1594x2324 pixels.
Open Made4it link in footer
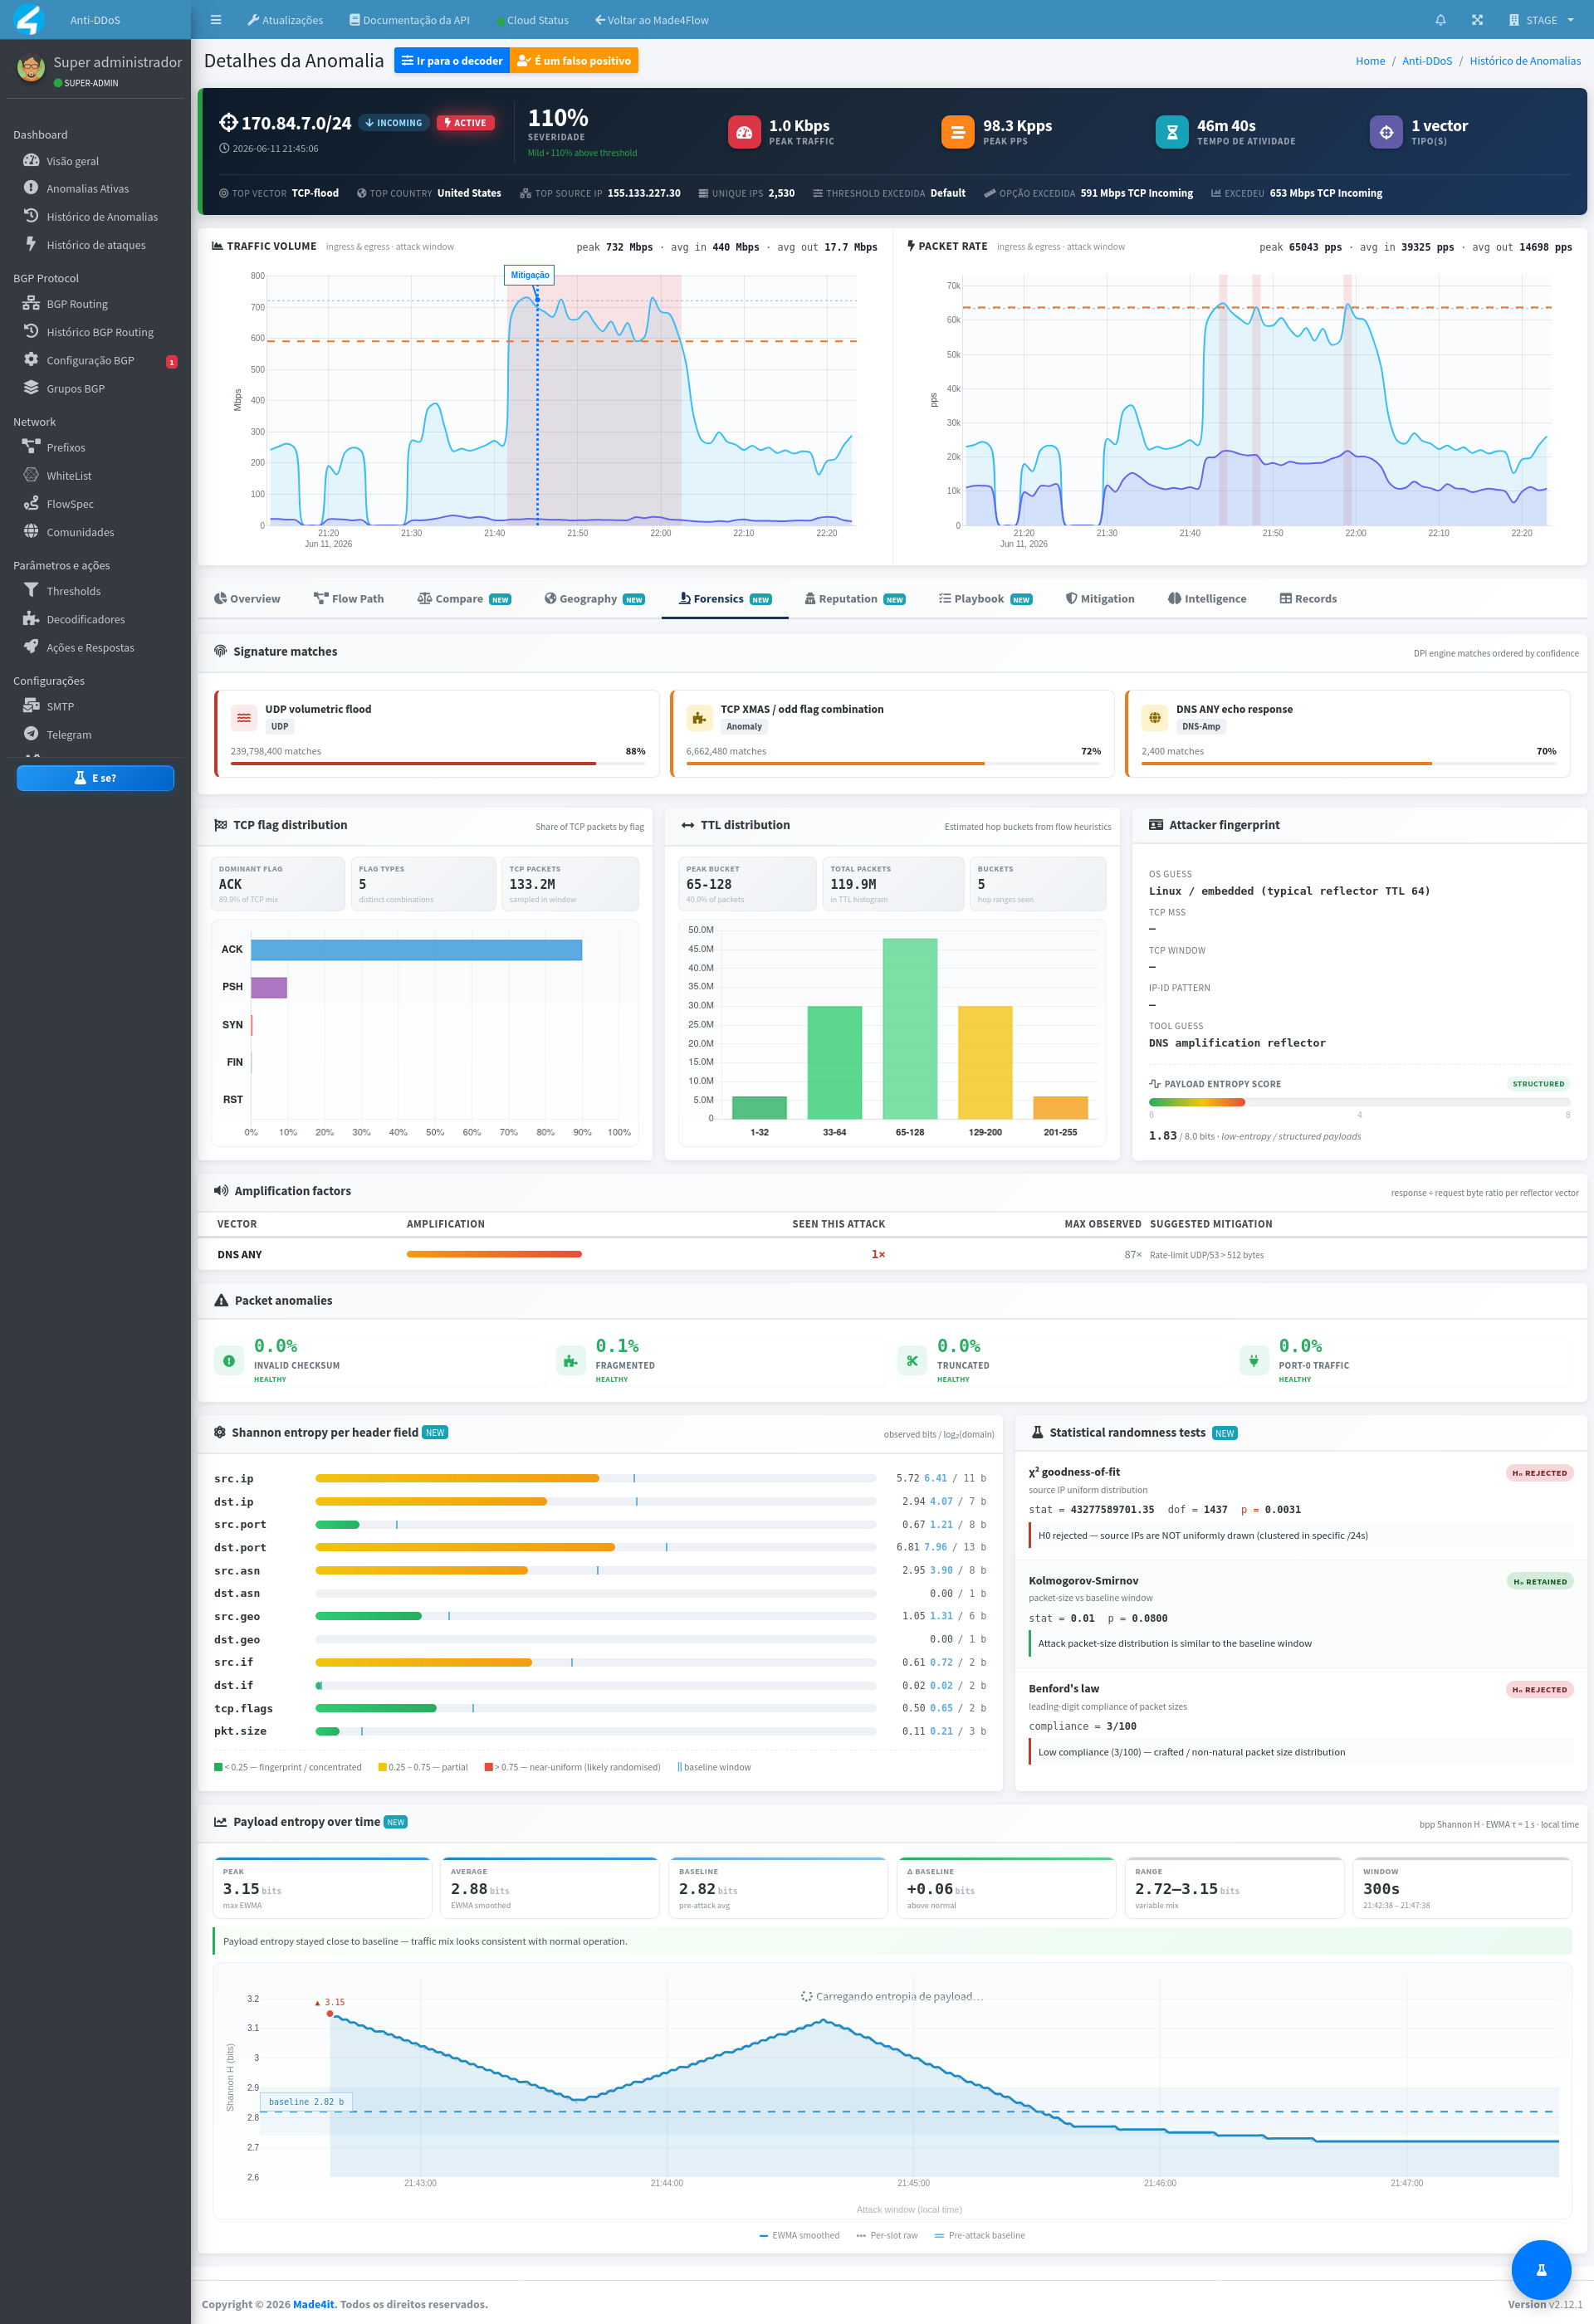point(314,2304)
